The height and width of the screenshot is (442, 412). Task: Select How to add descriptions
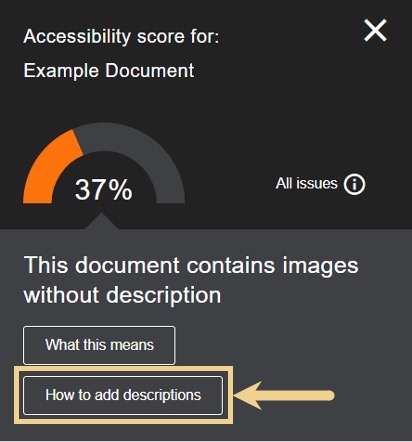point(123,395)
